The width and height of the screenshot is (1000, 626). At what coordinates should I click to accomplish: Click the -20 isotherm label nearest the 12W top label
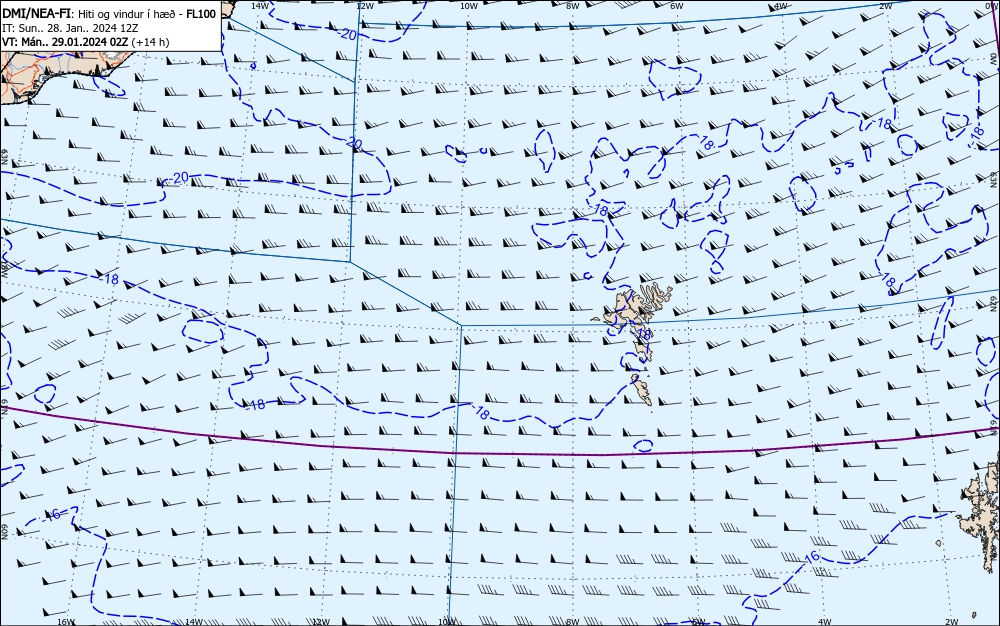347,34
